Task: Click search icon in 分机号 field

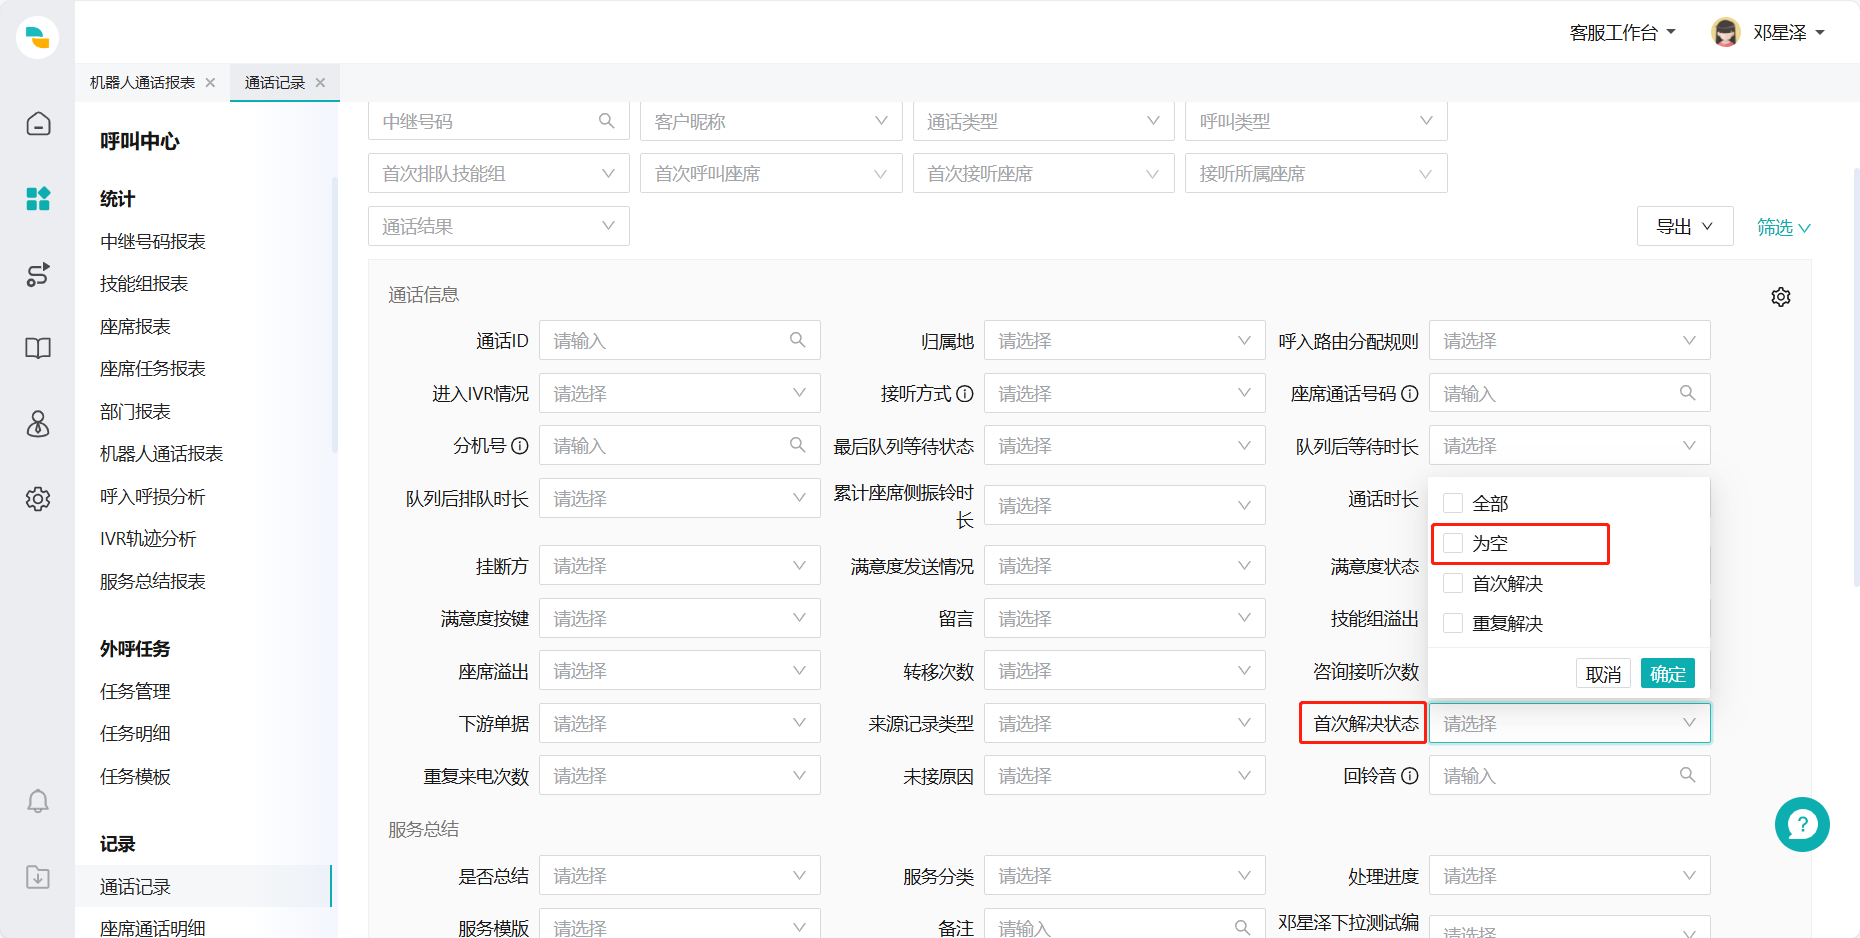Action: click(x=797, y=445)
